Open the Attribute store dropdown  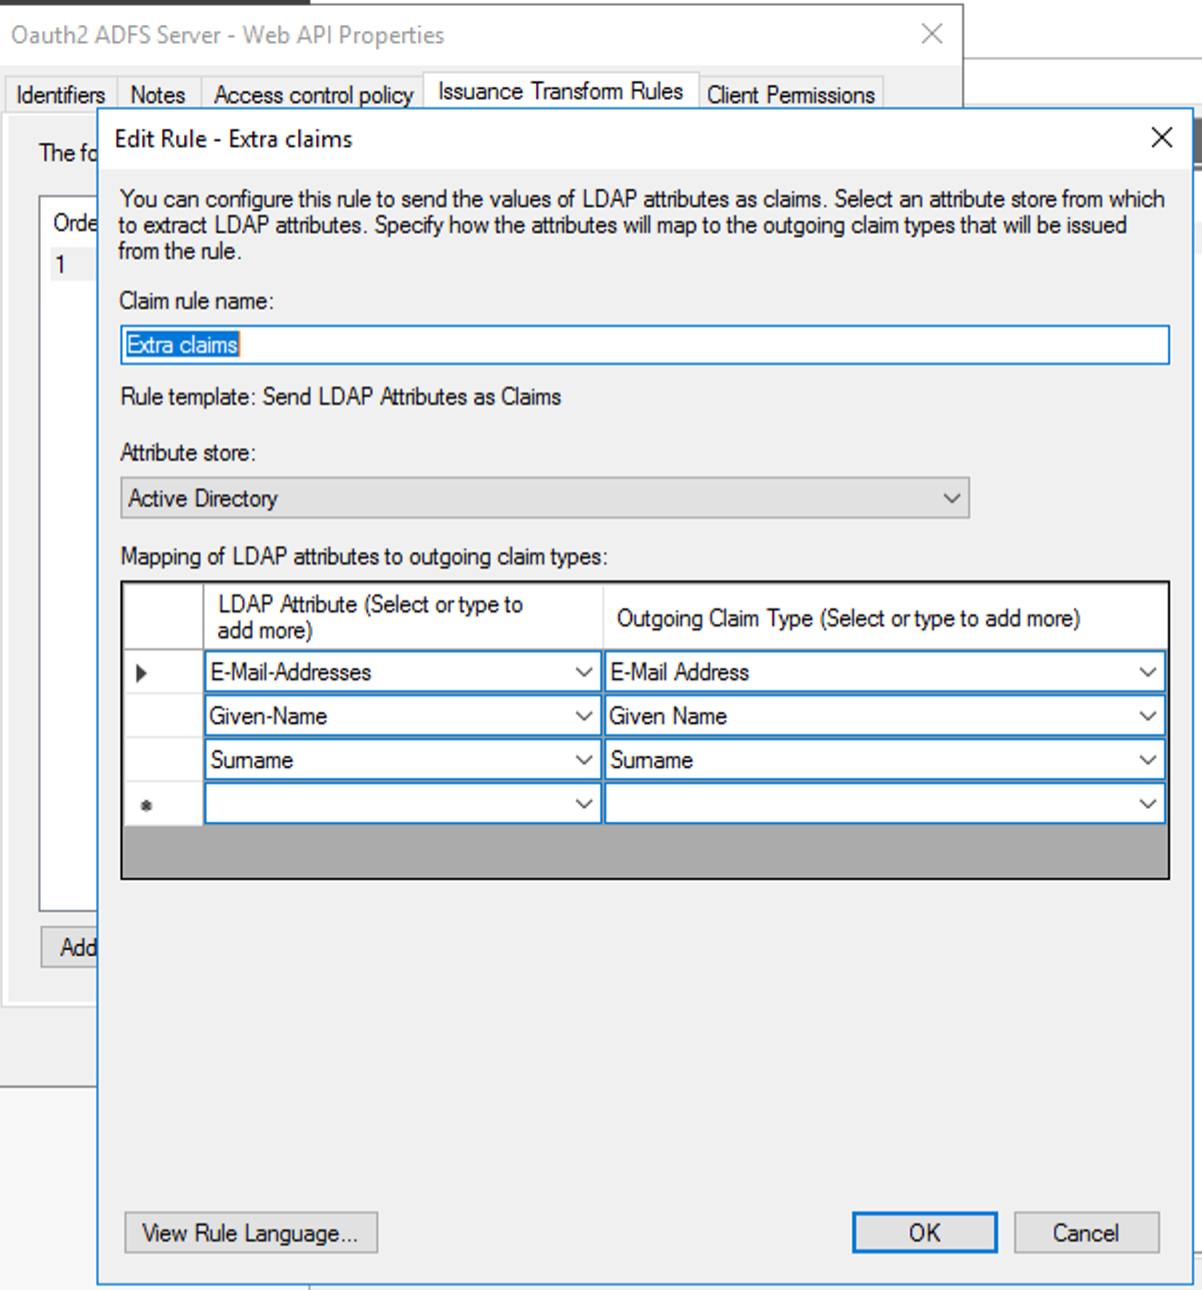pos(545,498)
